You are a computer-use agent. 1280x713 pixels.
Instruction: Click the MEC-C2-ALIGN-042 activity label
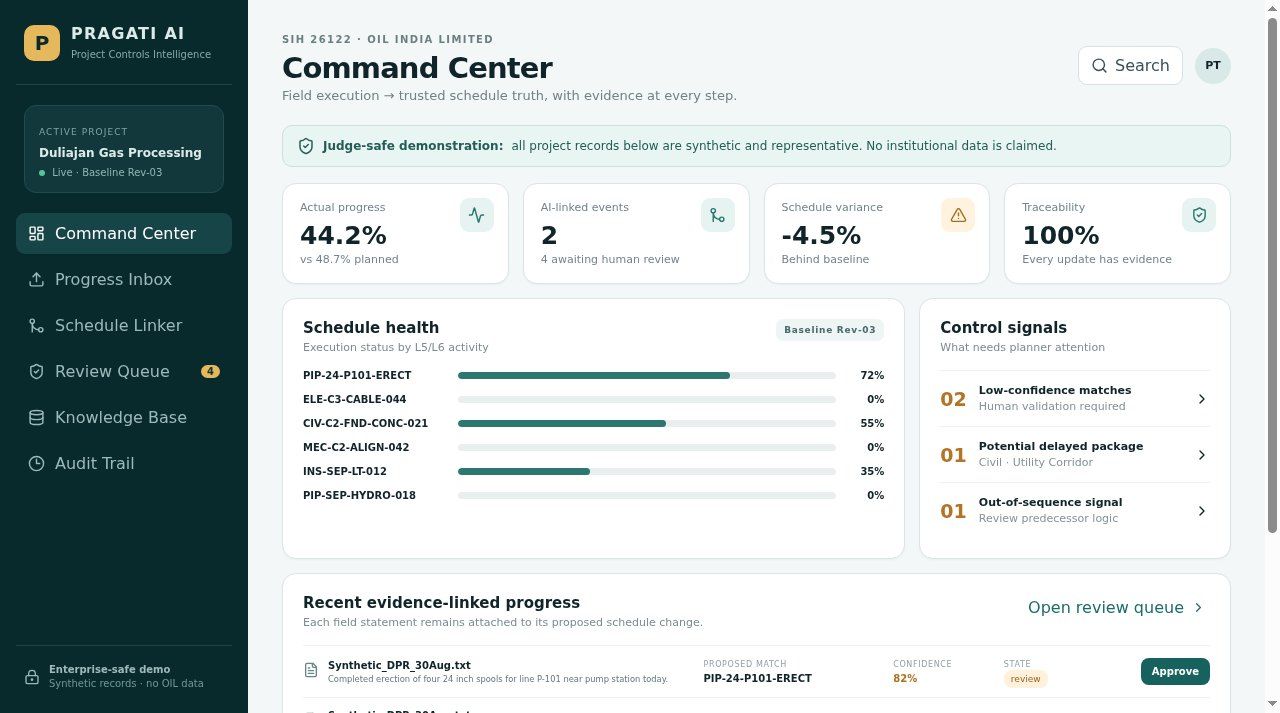coord(356,448)
